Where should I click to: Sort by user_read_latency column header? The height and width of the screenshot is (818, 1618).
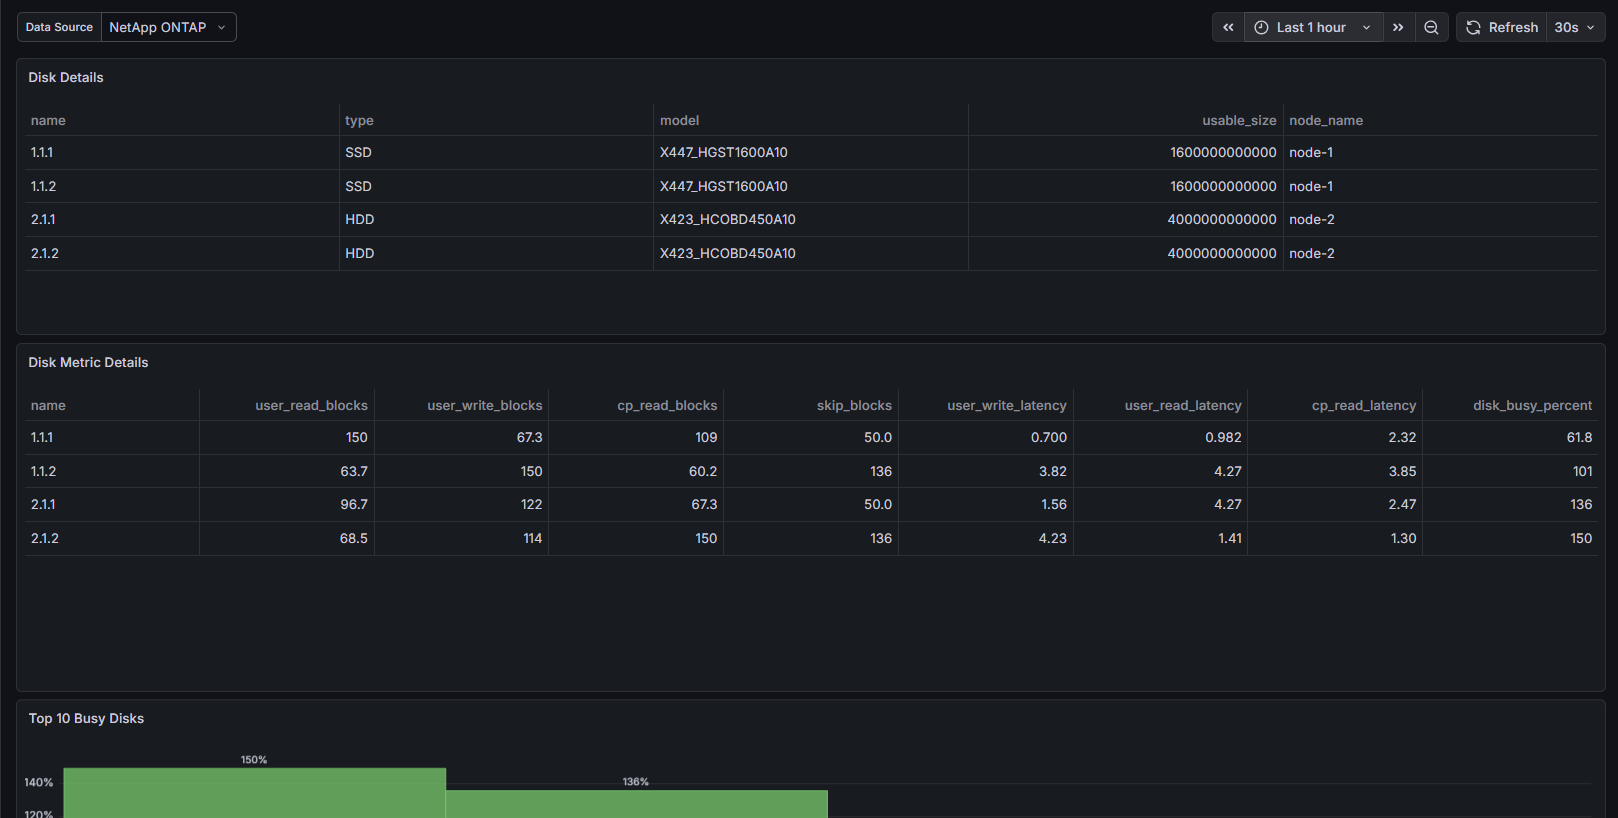point(1183,405)
